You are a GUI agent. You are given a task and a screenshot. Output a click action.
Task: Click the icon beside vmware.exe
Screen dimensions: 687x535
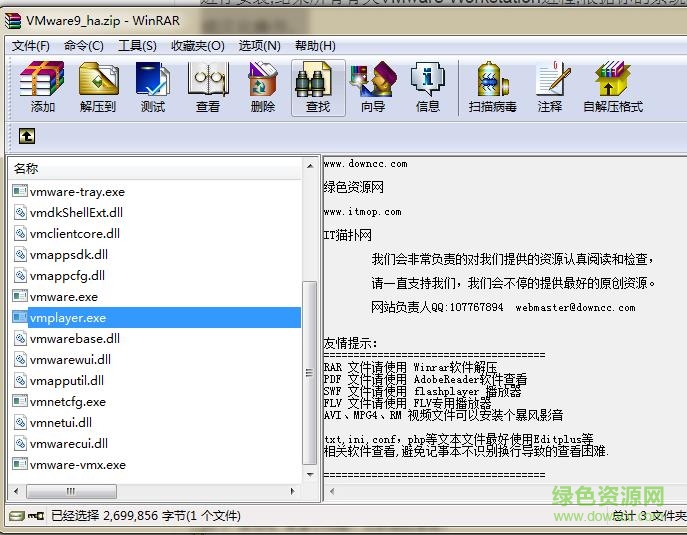pyautogui.click(x=20, y=296)
